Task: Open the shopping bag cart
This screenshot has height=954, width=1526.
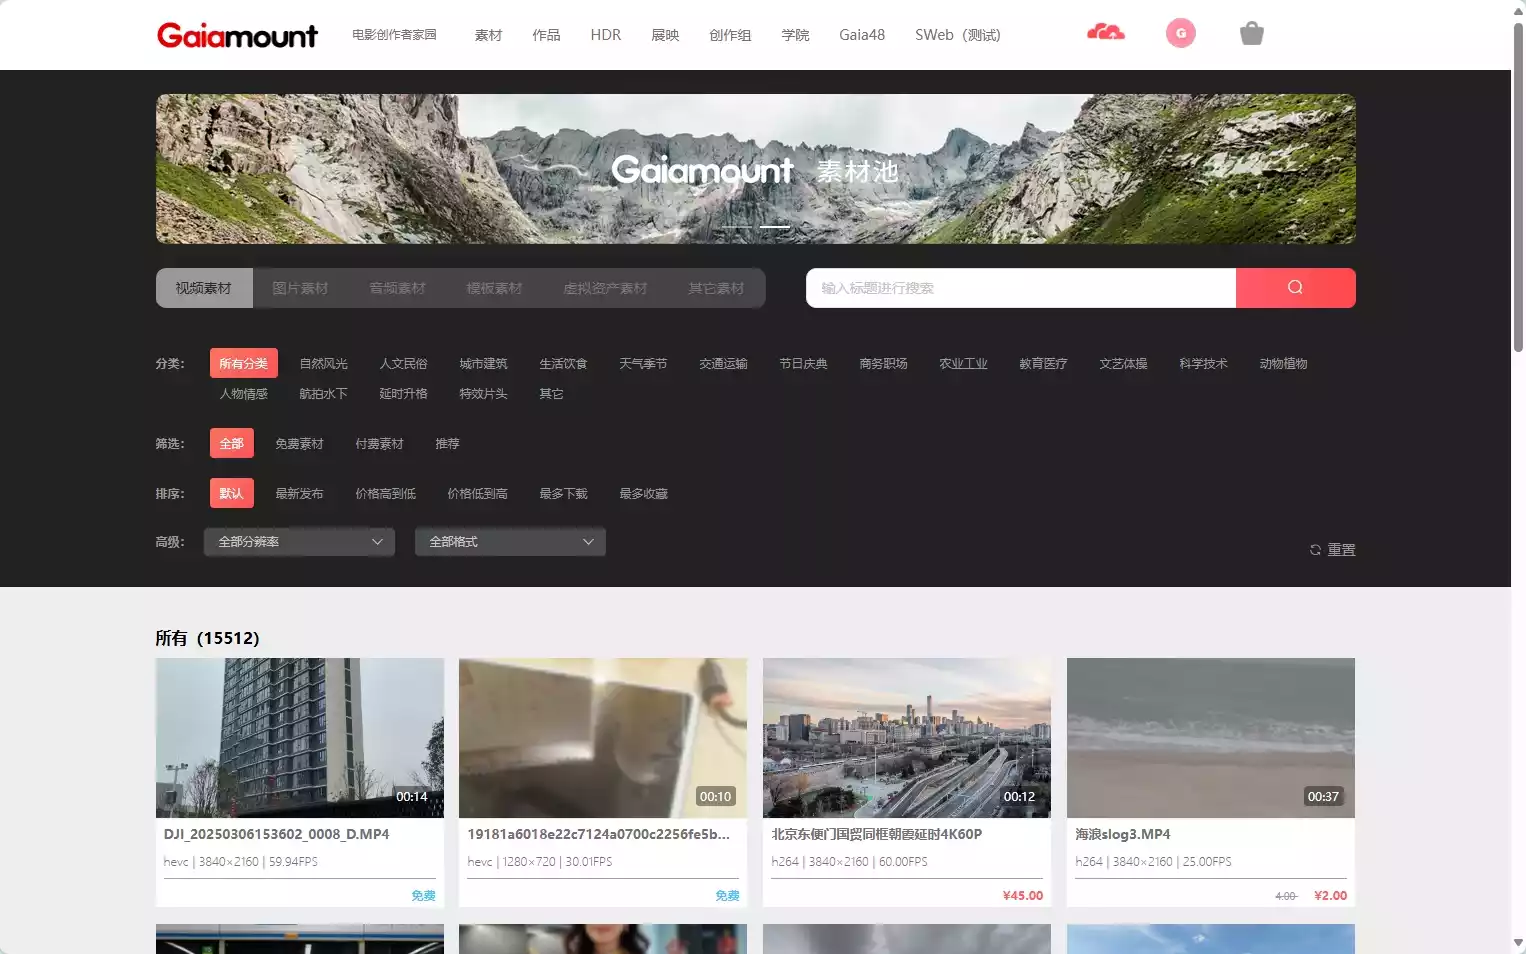Action: tap(1252, 34)
